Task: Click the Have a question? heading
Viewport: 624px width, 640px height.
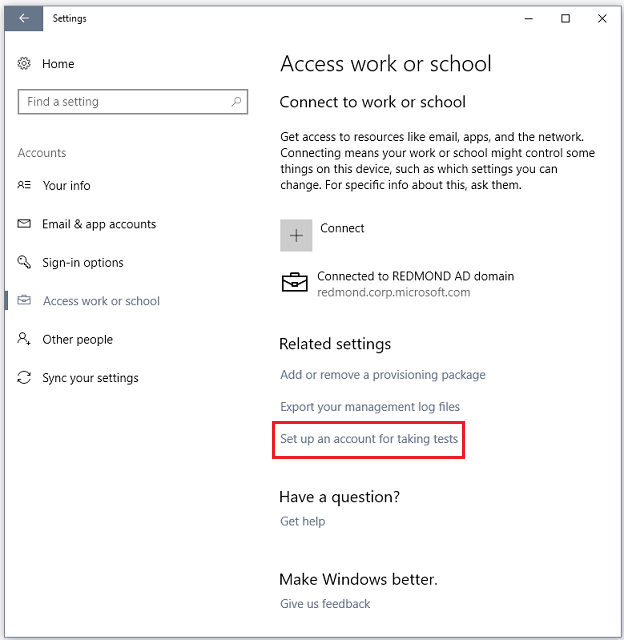Action: click(340, 497)
